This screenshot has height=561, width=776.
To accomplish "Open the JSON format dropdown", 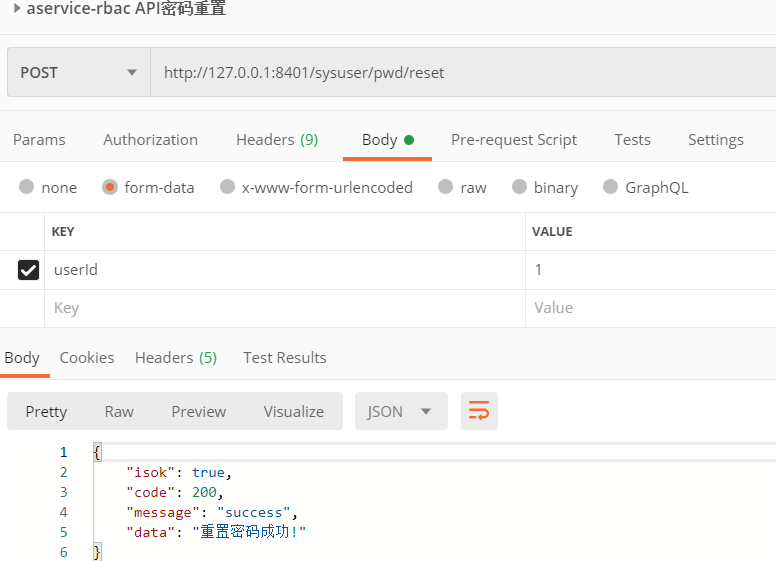I will click(399, 411).
